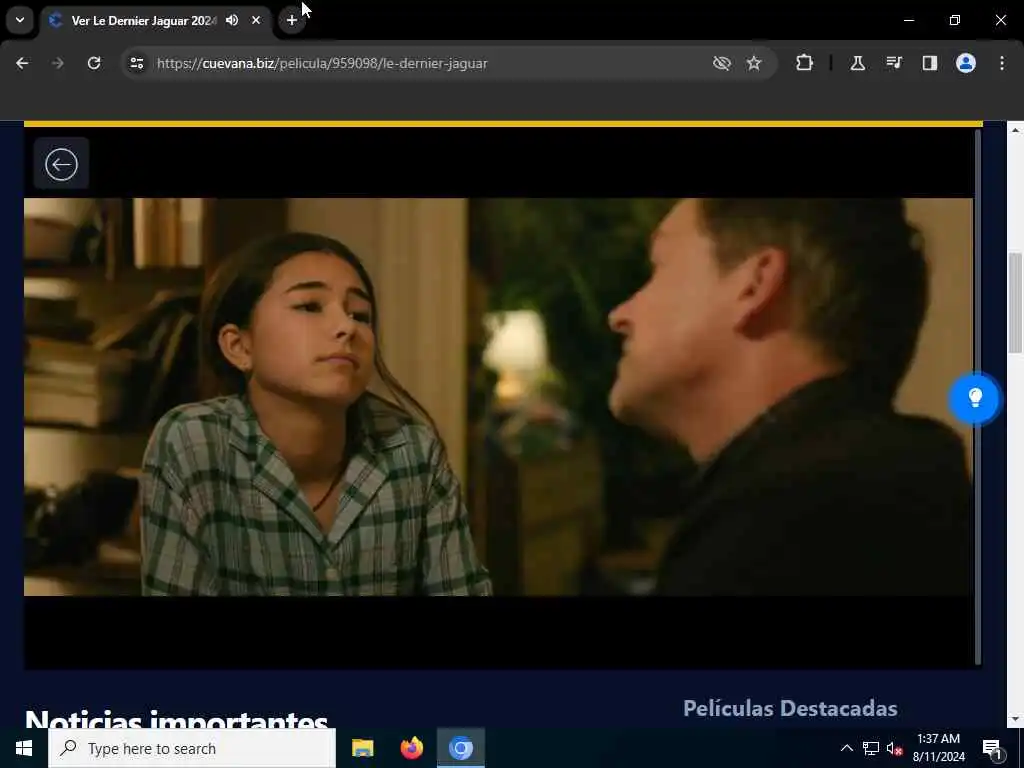This screenshot has width=1024, height=768.
Task: Launch Firefox from the taskbar
Action: click(x=411, y=748)
